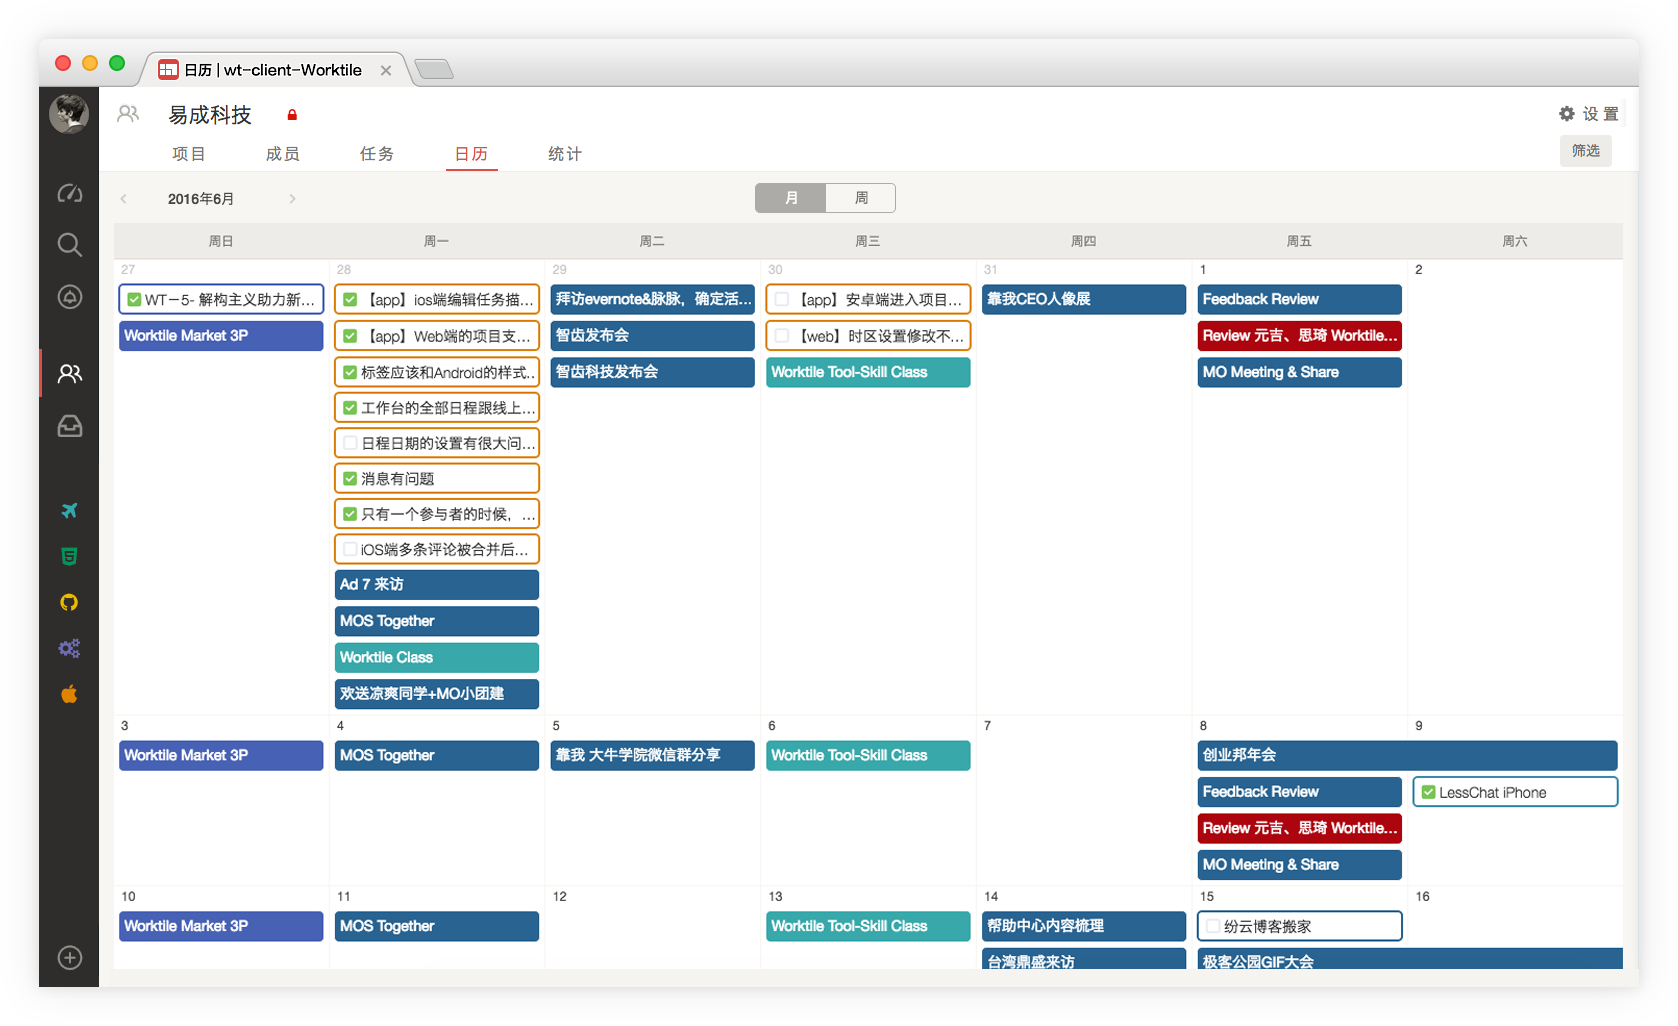
Task: Uncheck the WT-5 解构主义 task checkbox
Action: click(x=134, y=299)
